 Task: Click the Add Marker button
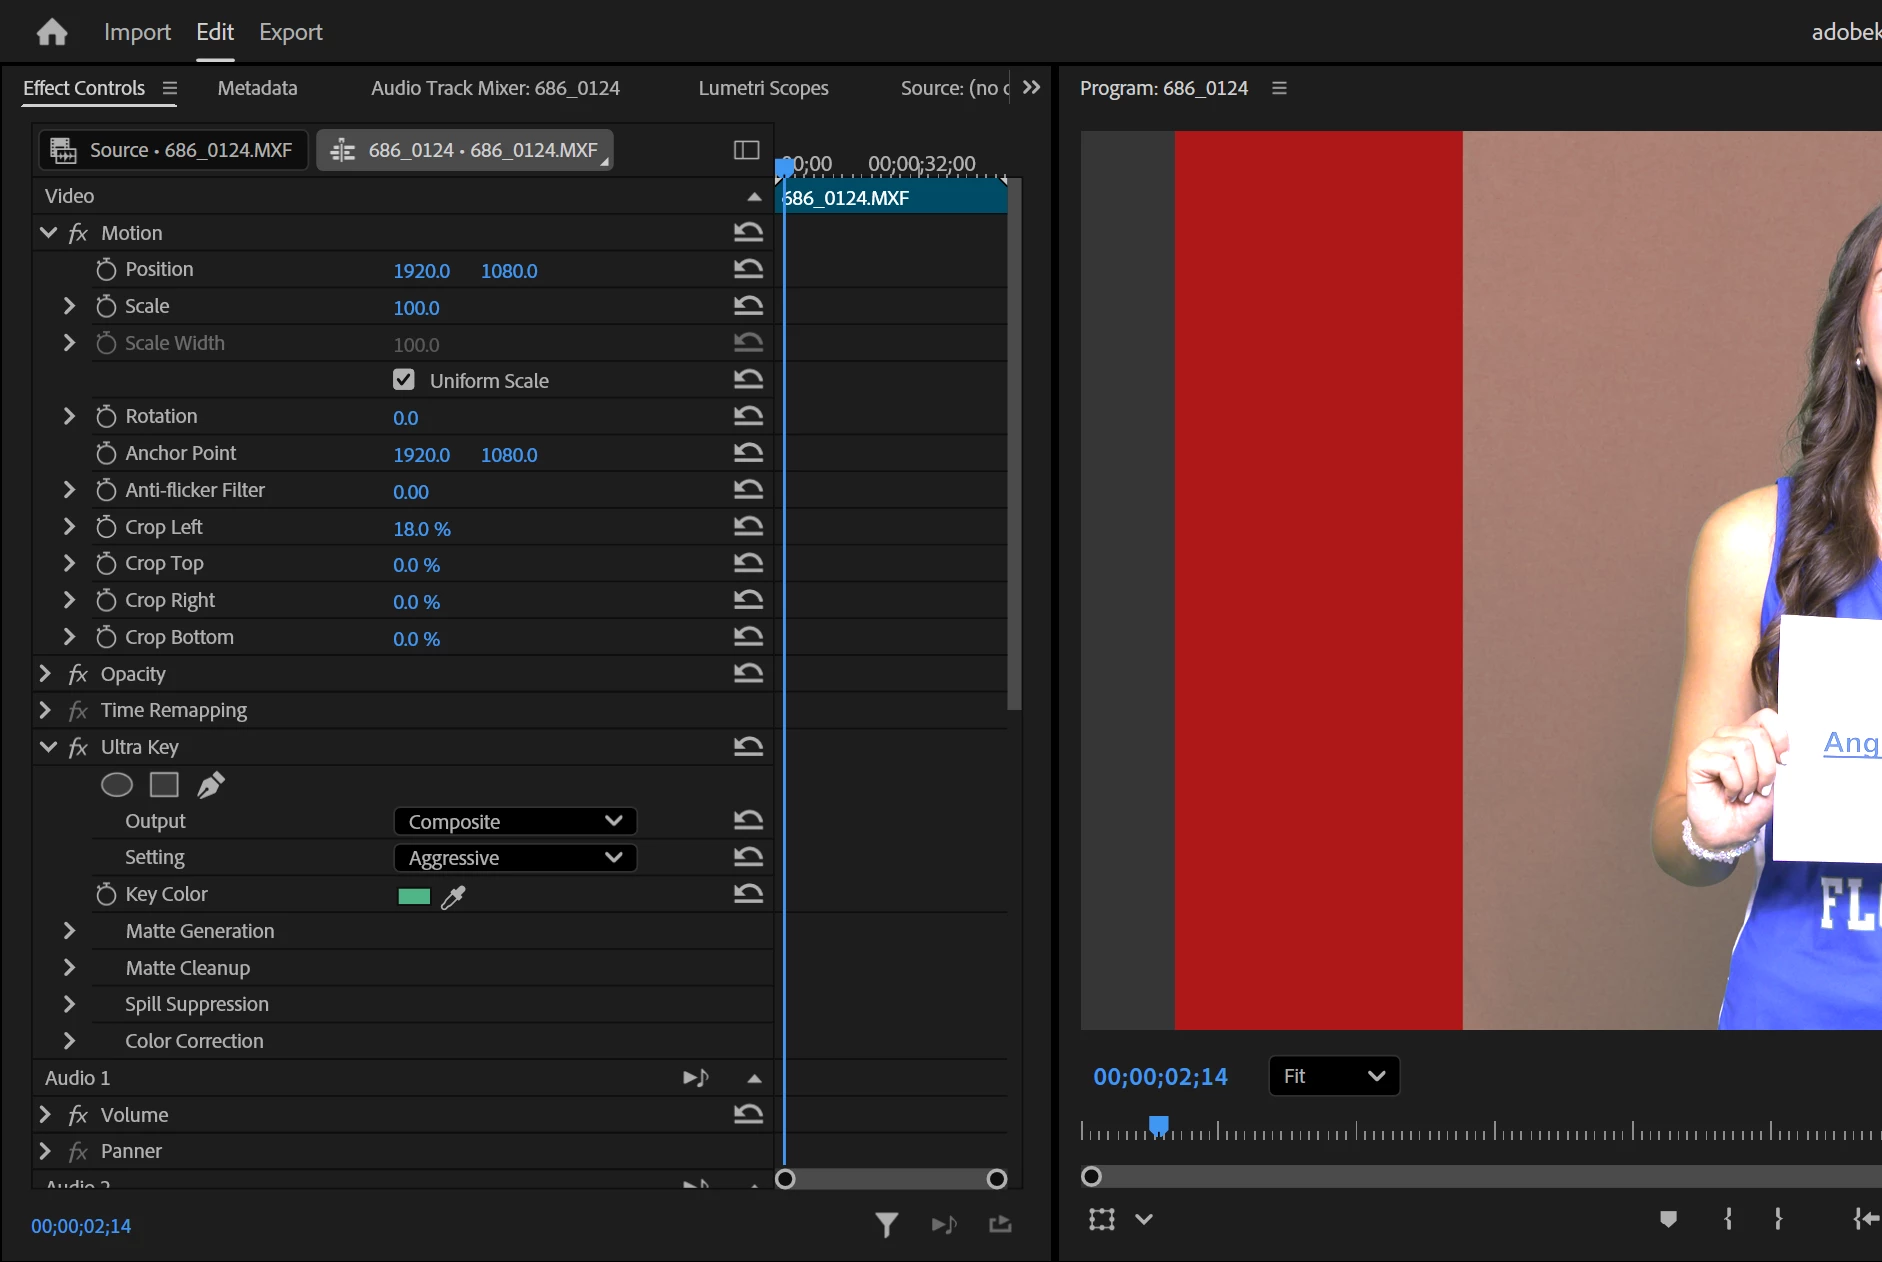click(x=1668, y=1219)
